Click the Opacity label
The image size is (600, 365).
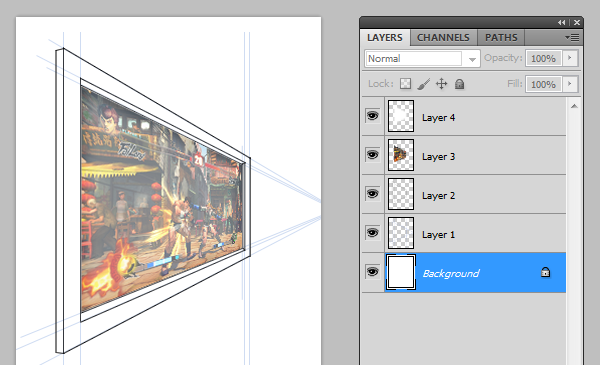coord(503,58)
